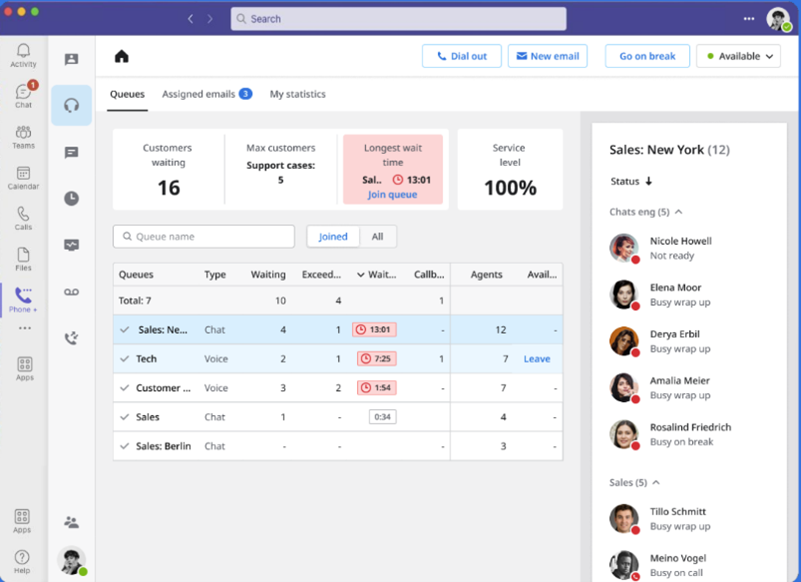Click the callback phone icon in sidebar
The width and height of the screenshot is (801, 582).
click(71, 338)
